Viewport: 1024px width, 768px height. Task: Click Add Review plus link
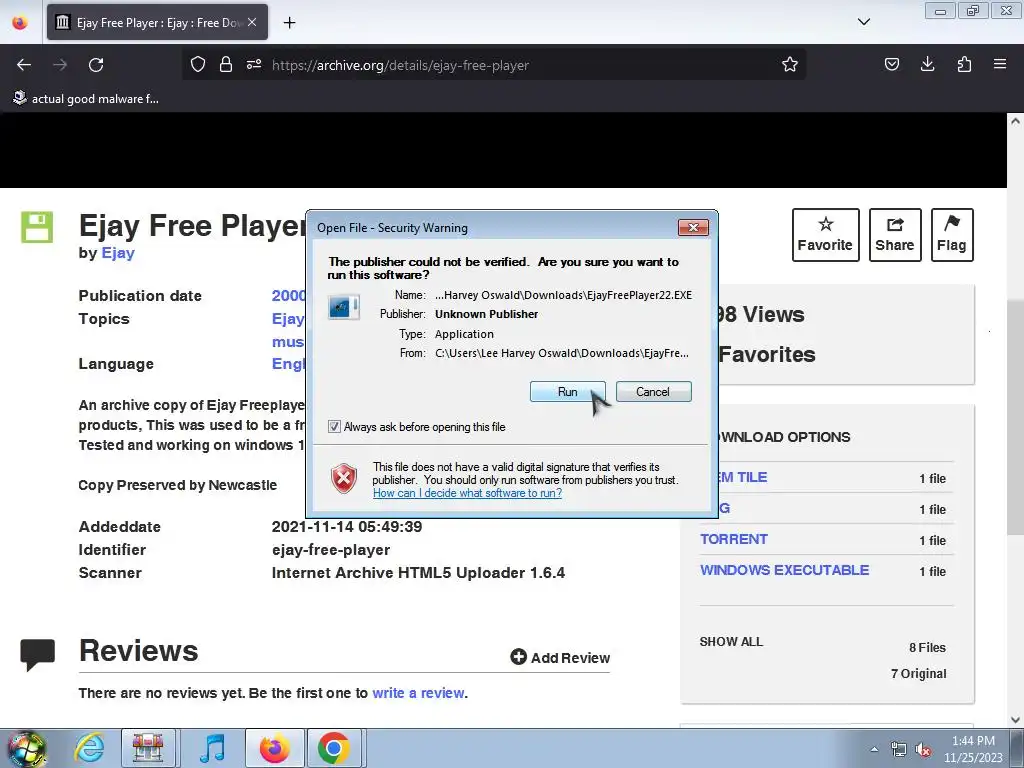tap(560, 658)
